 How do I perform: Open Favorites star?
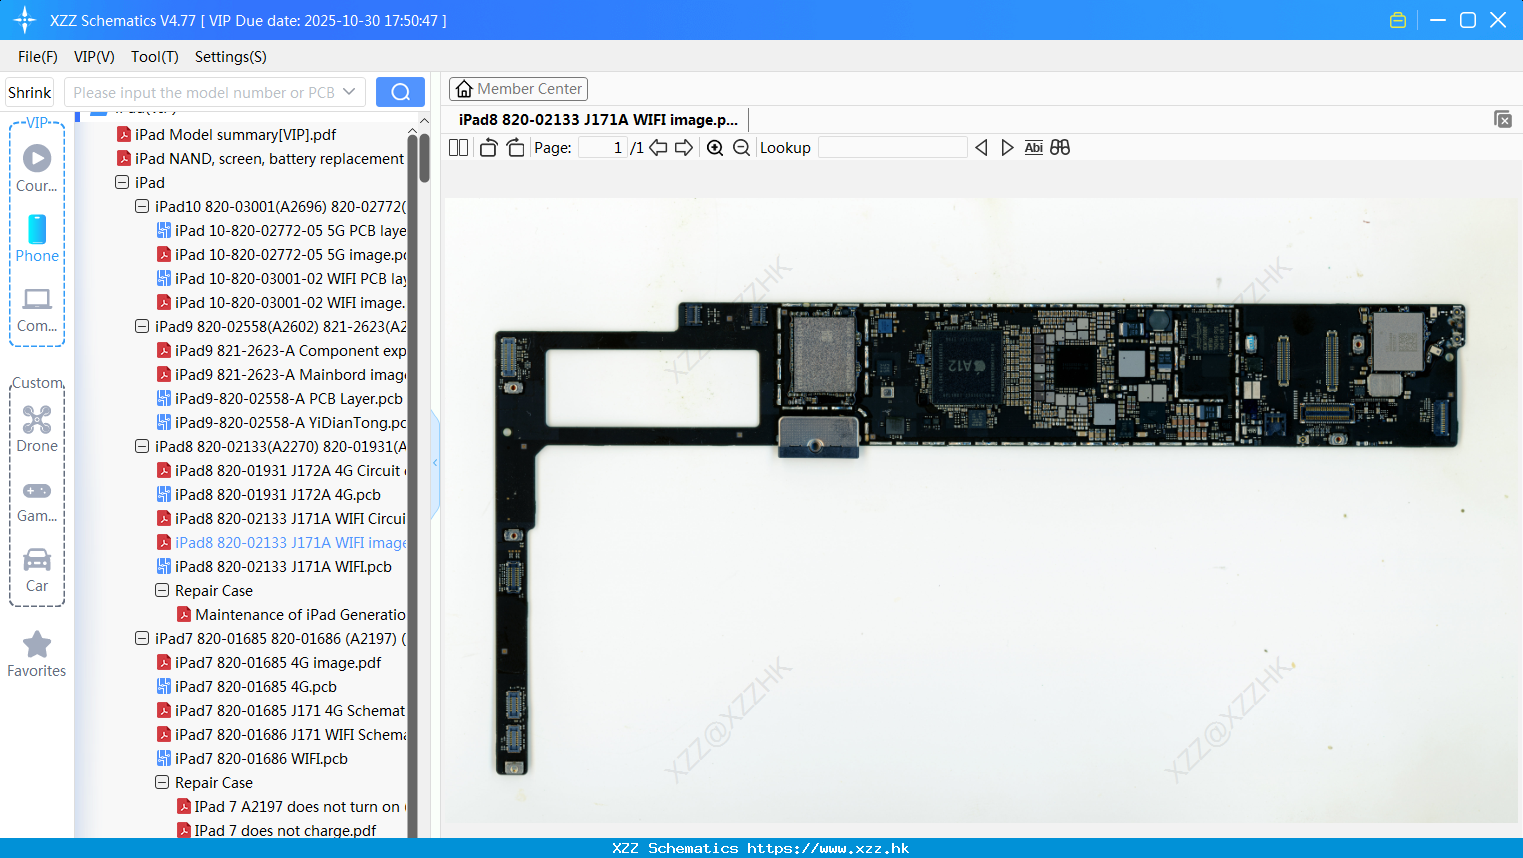click(37, 654)
